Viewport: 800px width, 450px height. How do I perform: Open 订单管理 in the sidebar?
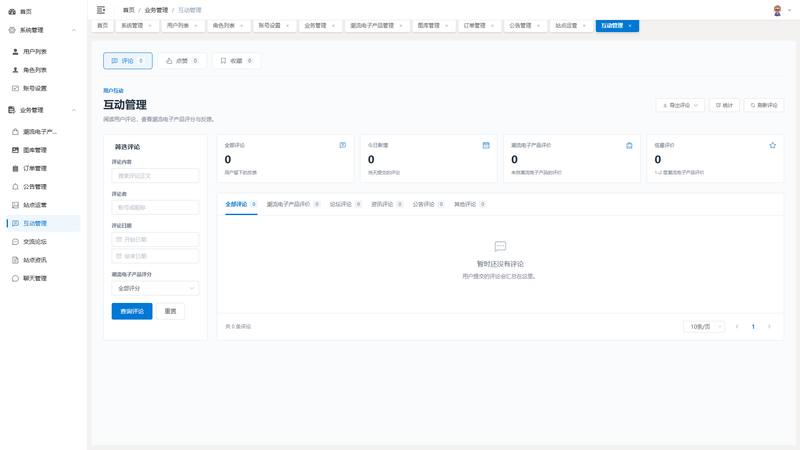tap(44, 168)
